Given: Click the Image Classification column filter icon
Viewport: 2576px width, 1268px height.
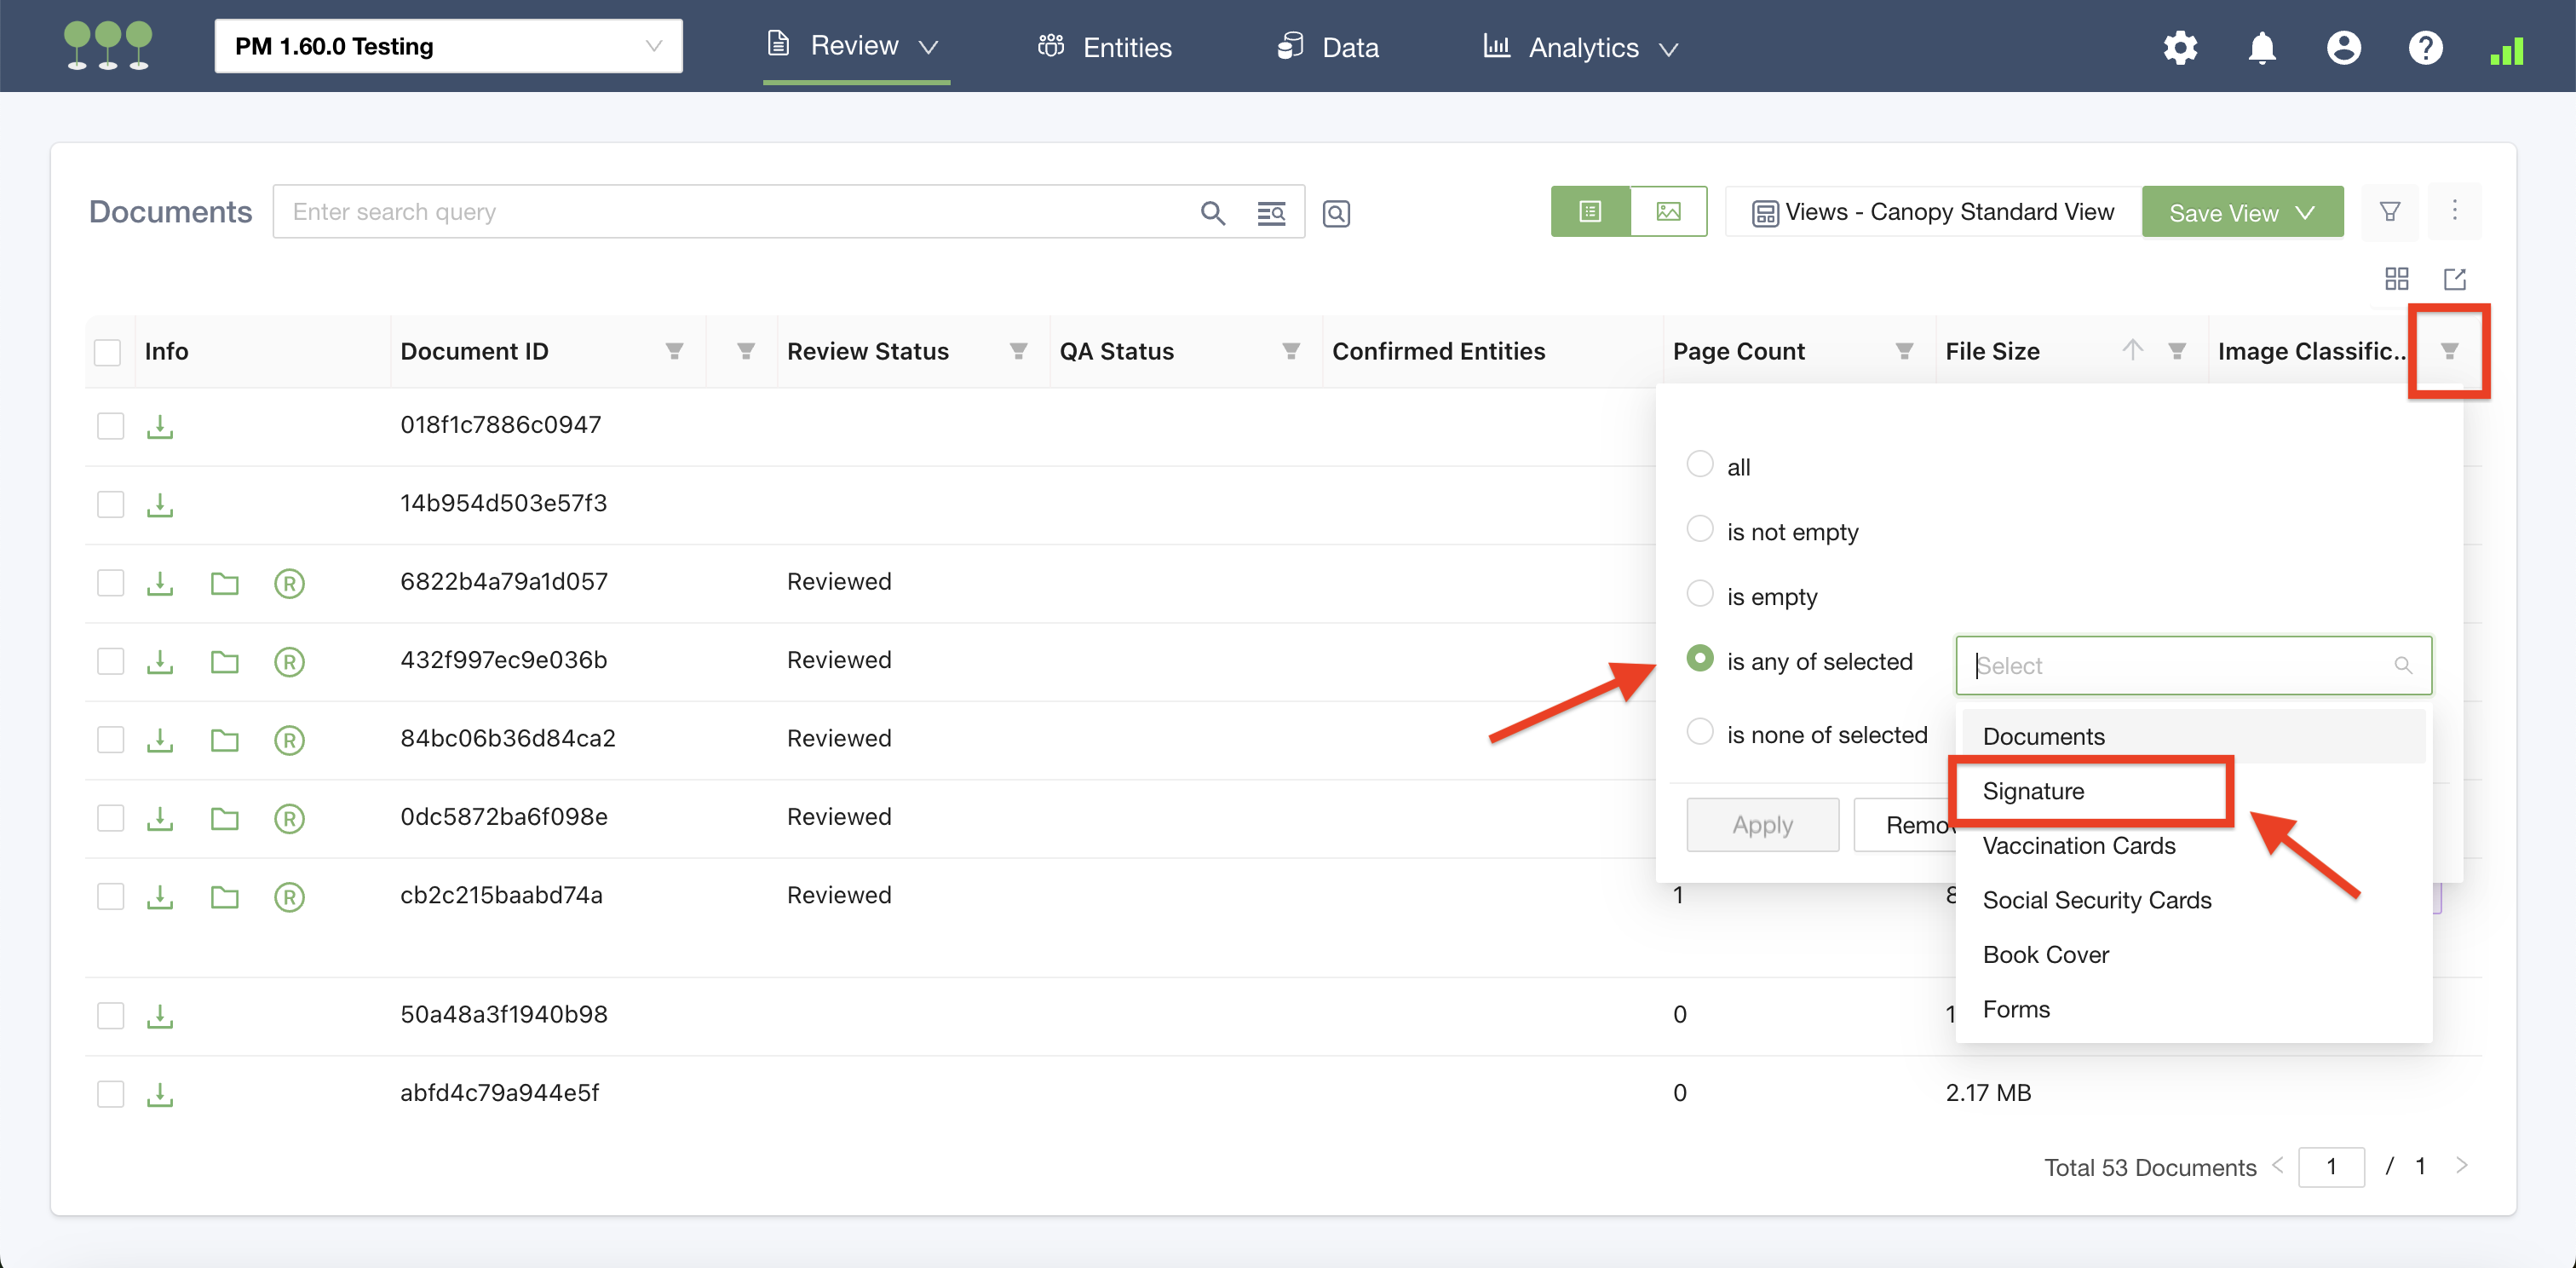Looking at the screenshot, I should point(2449,351).
